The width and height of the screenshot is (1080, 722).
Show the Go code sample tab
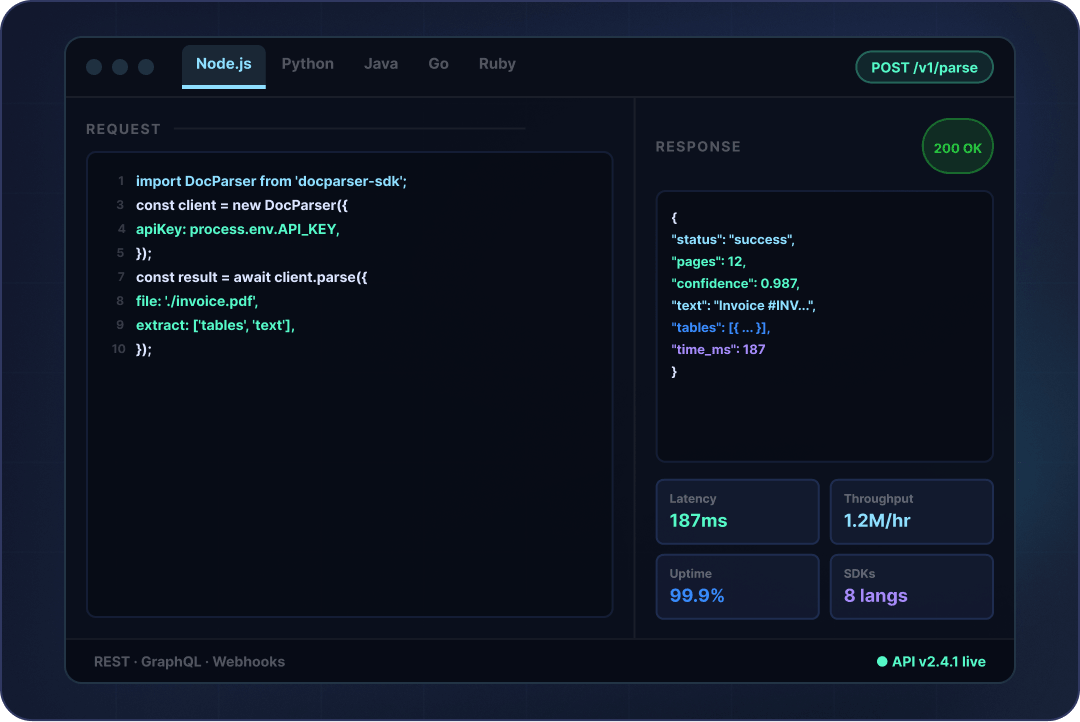(438, 64)
